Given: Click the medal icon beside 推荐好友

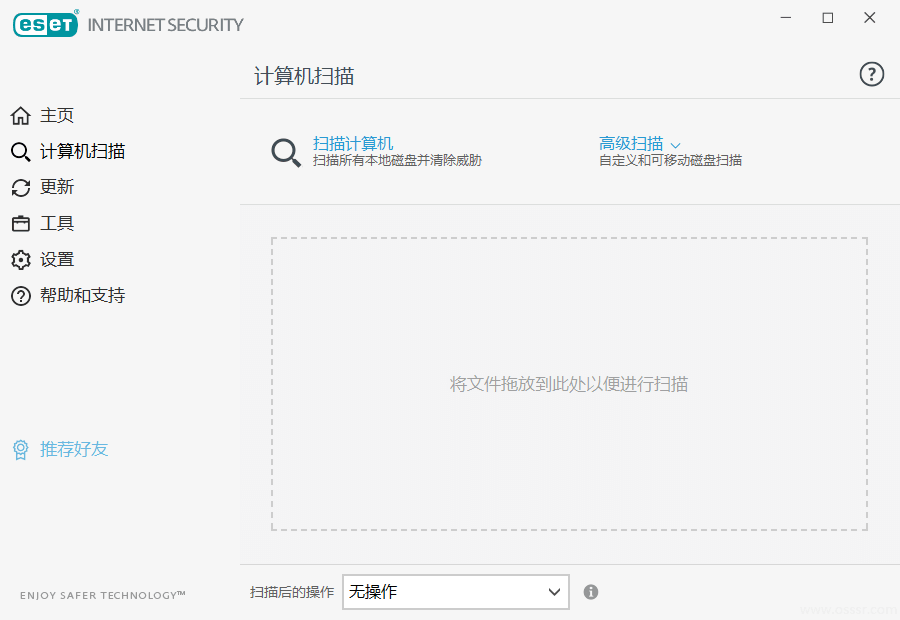Looking at the screenshot, I should [20, 450].
